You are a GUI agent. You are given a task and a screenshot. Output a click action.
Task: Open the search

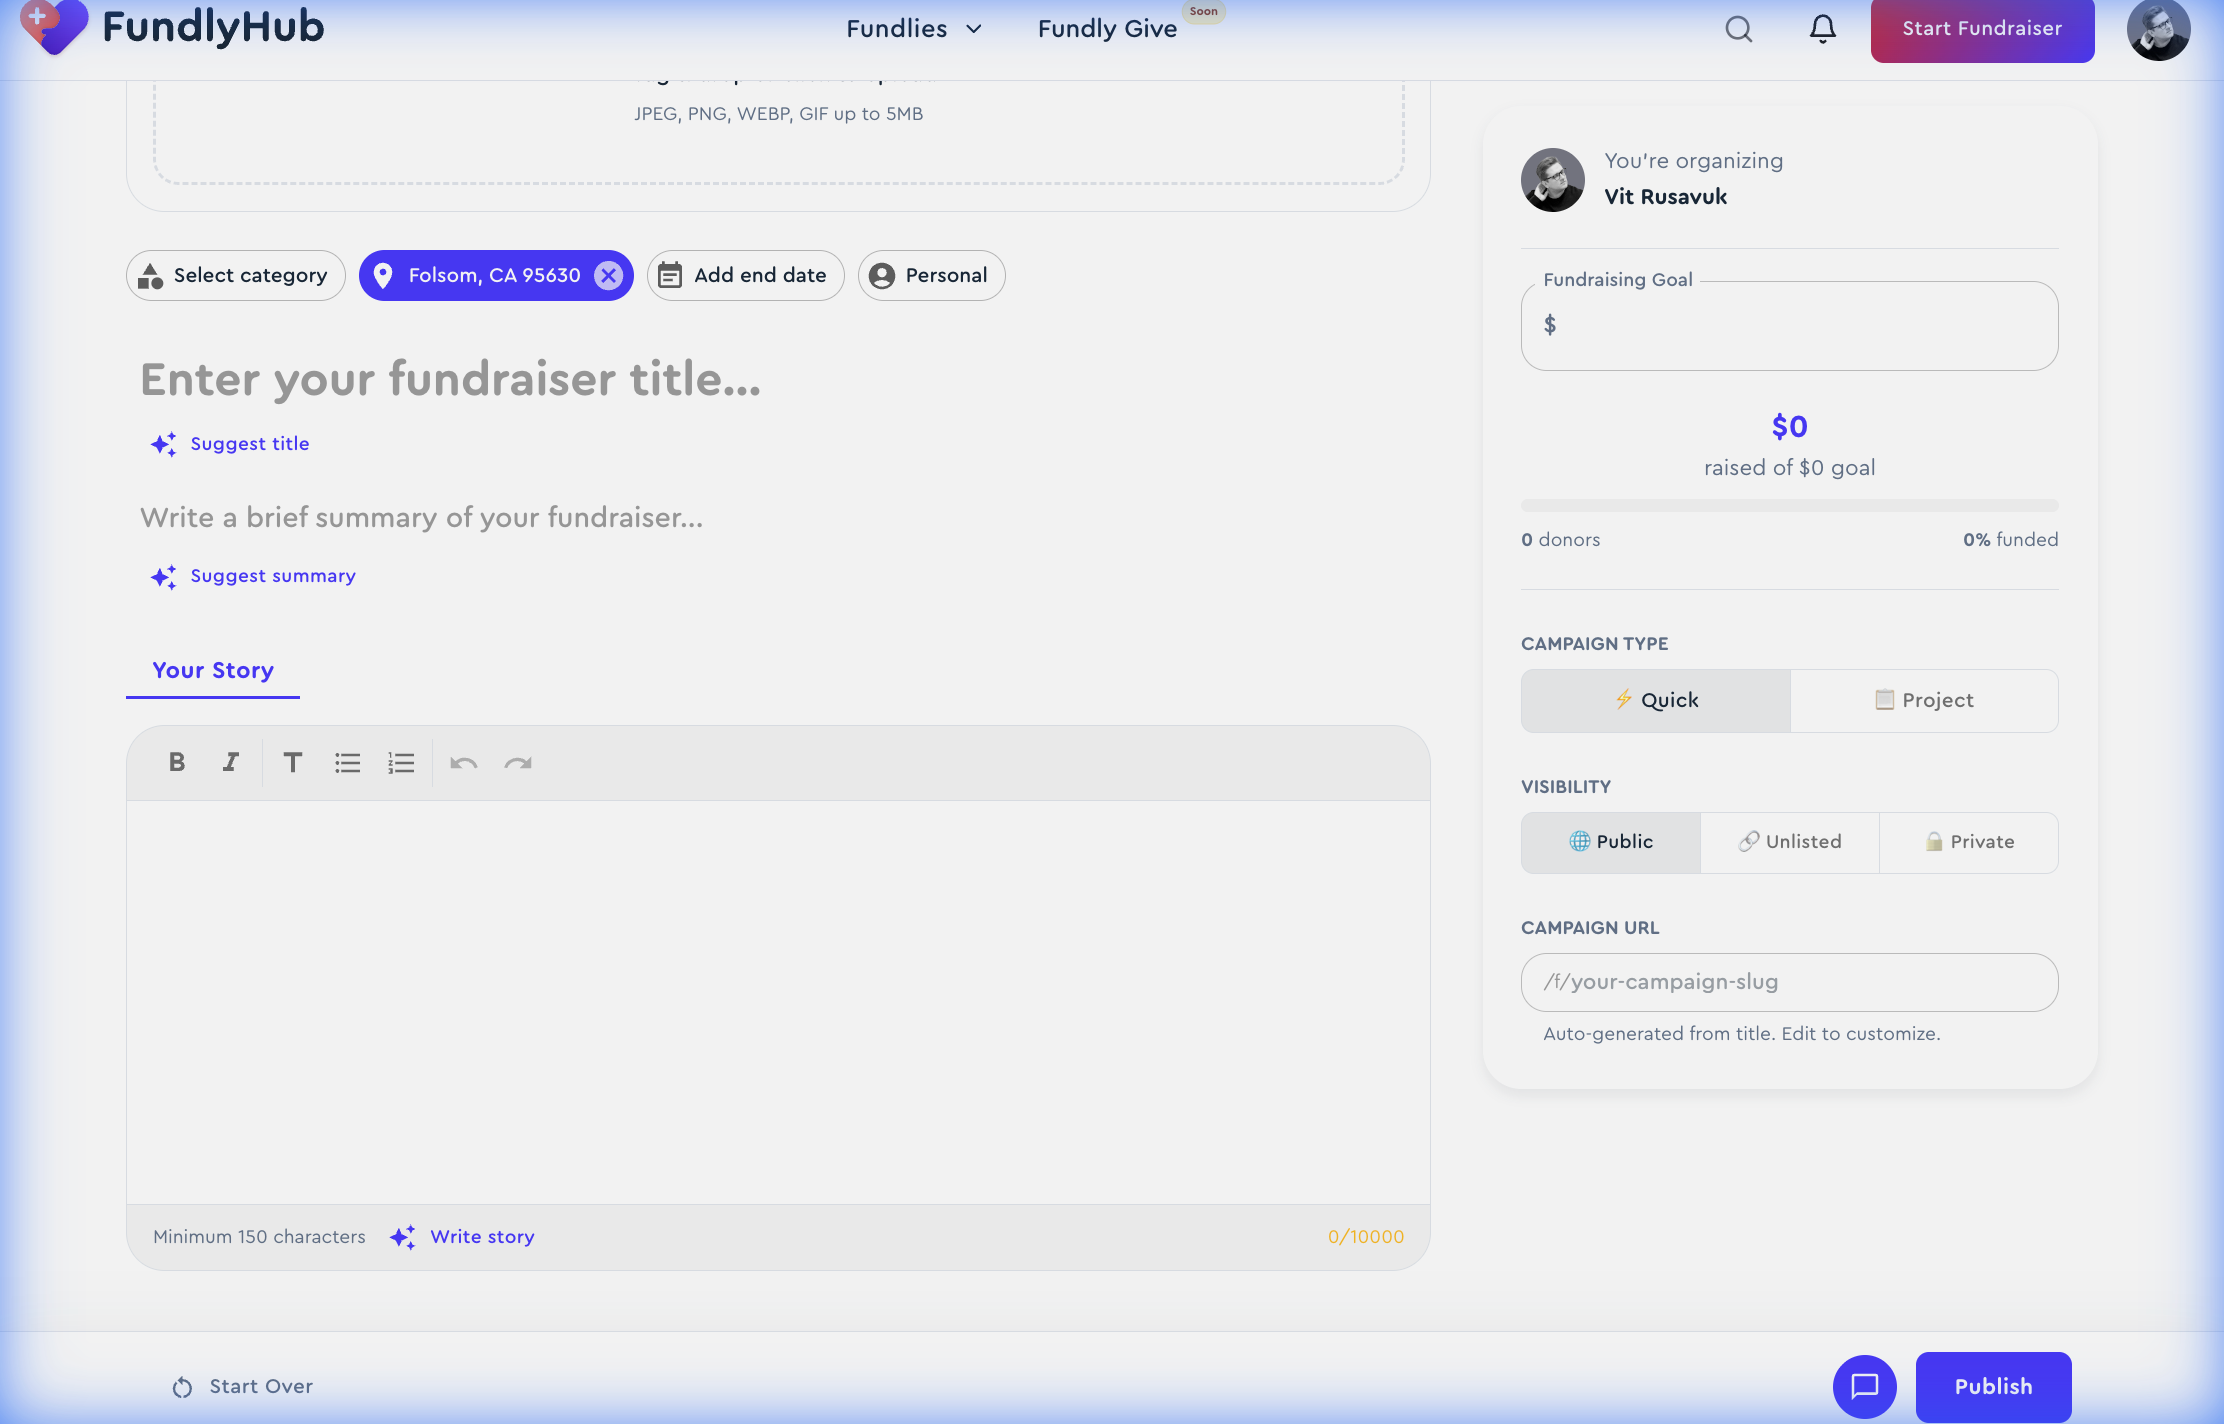pos(1738,29)
